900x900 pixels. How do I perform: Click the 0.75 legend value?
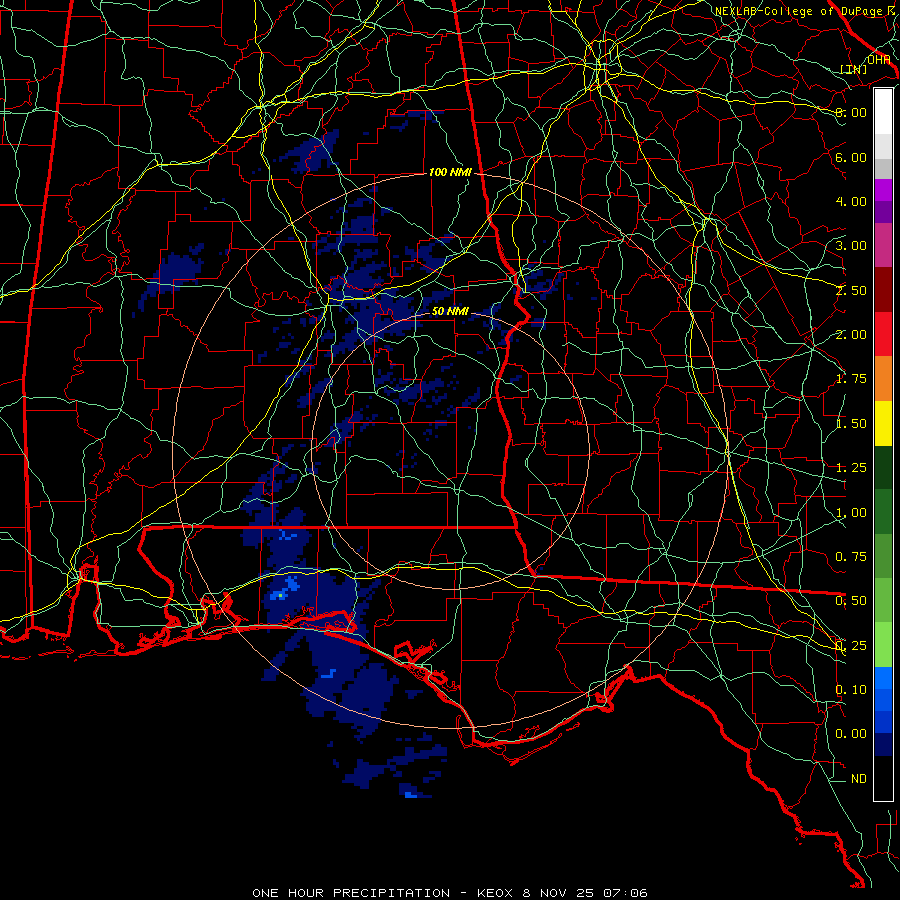(x=851, y=557)
